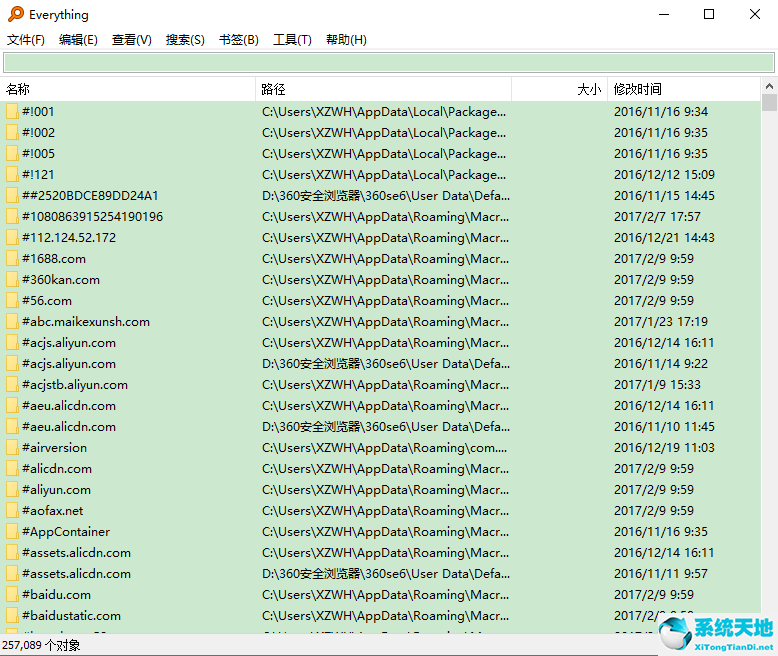Click folder icon beside #108086391525419​0196

pos(12,216)
